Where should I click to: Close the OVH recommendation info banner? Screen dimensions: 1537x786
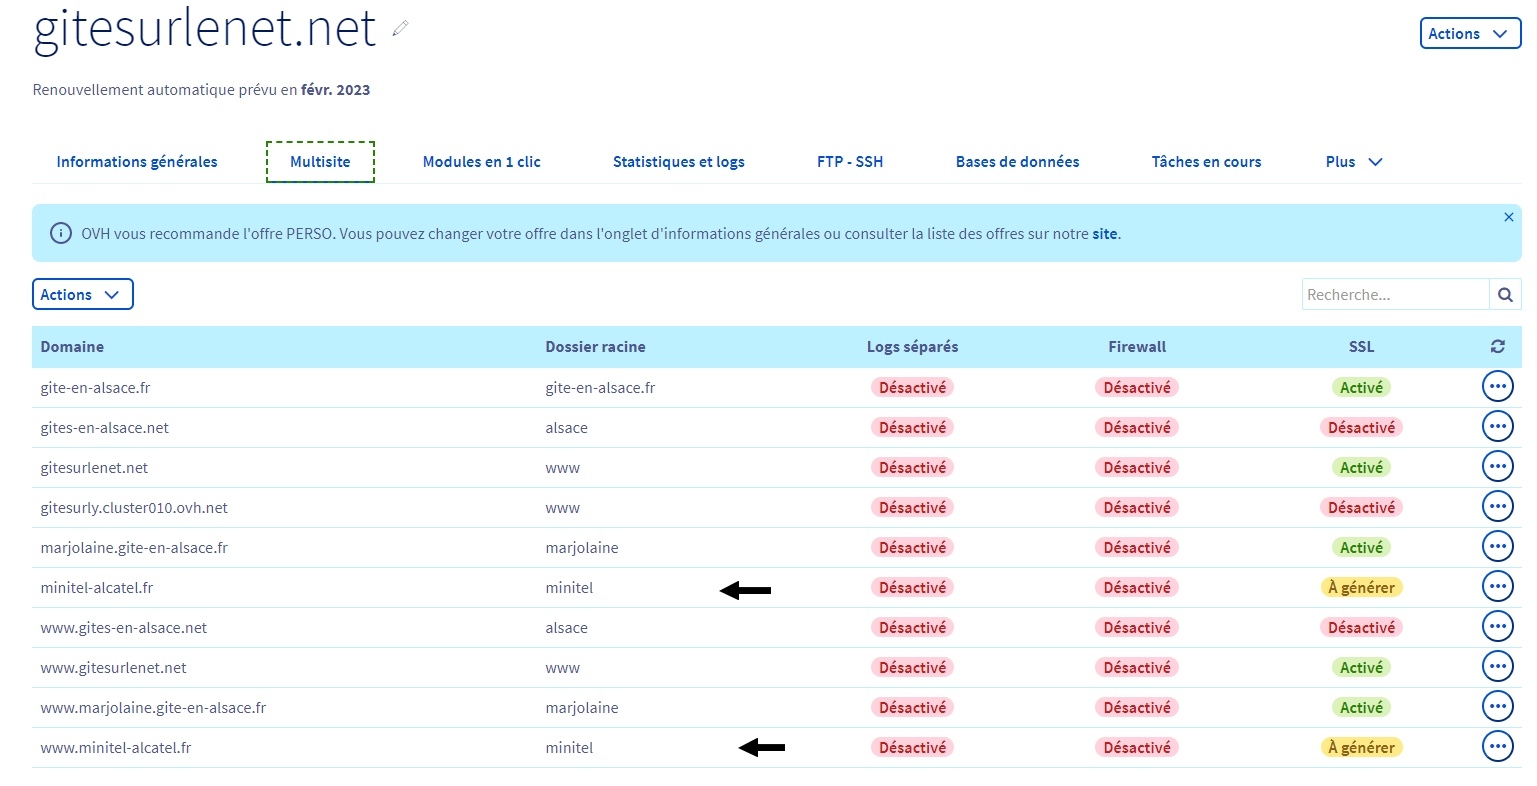[x=1508, y=217]
